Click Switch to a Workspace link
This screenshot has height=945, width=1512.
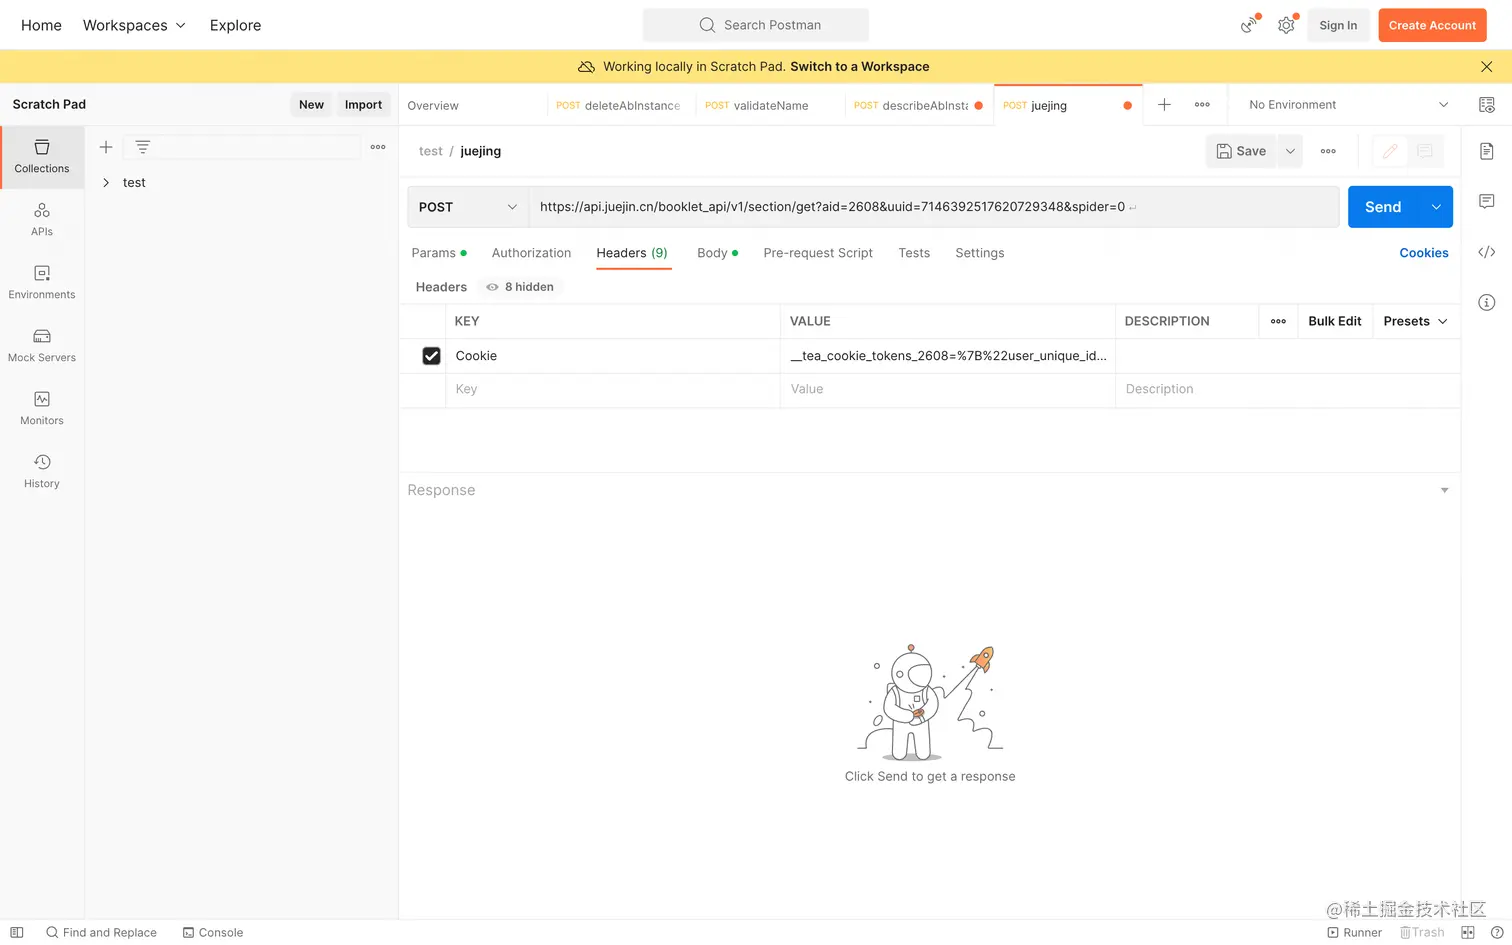pos(860,66)
